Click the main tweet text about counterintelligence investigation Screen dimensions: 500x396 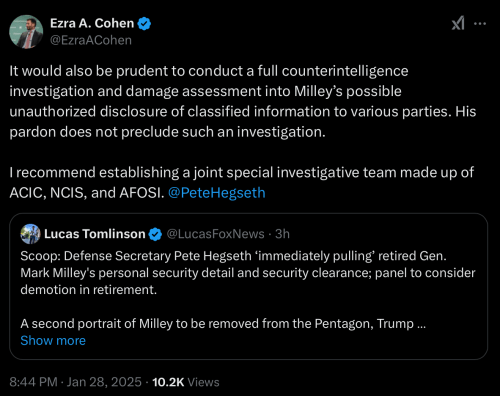tap(243, 101)
